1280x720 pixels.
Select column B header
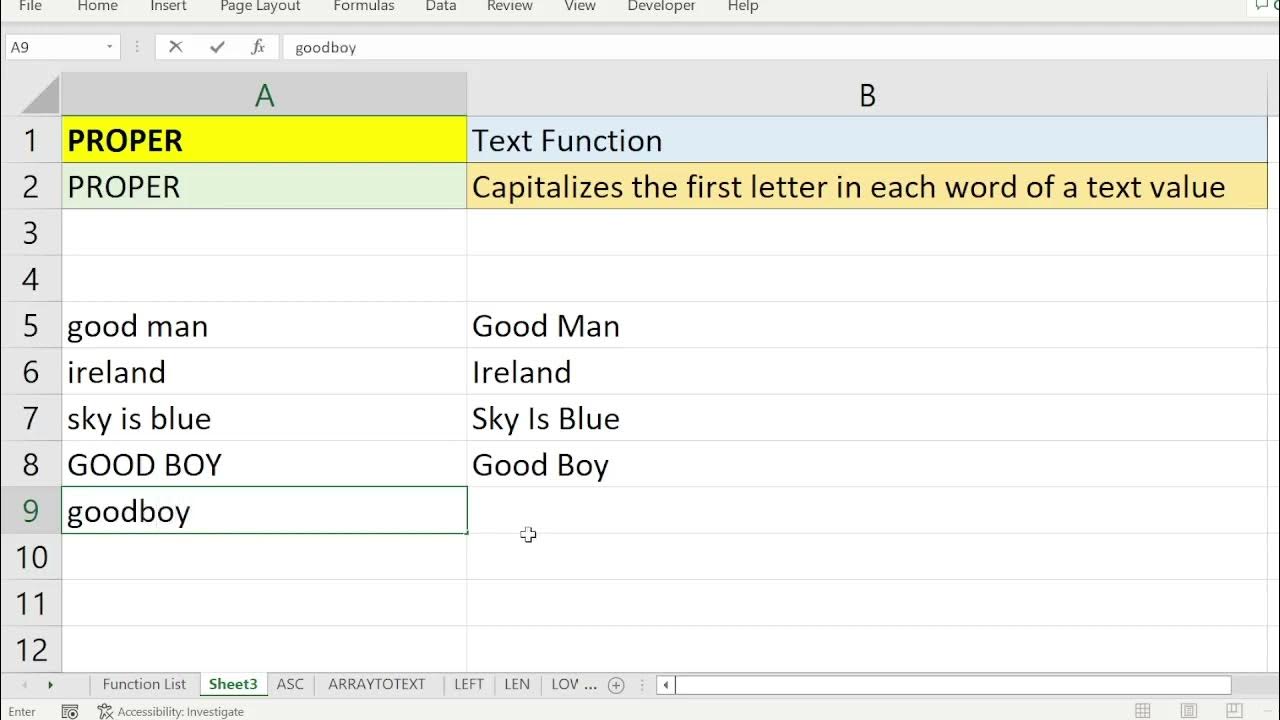[867, 96]
